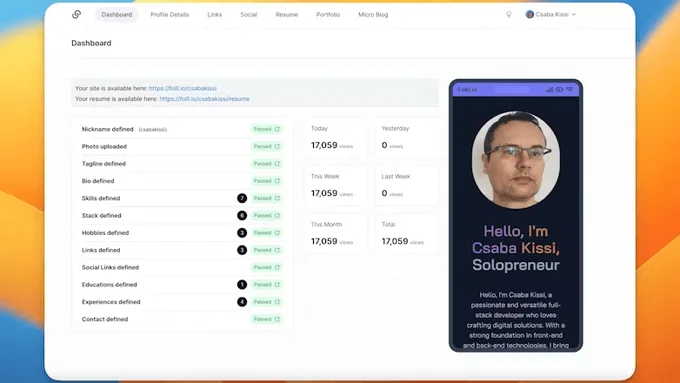Image resolution: width=680 pixels, height=383 pixels.
Task: Open the Social tab
Action: pyautogui.click(x=249, y=14)
